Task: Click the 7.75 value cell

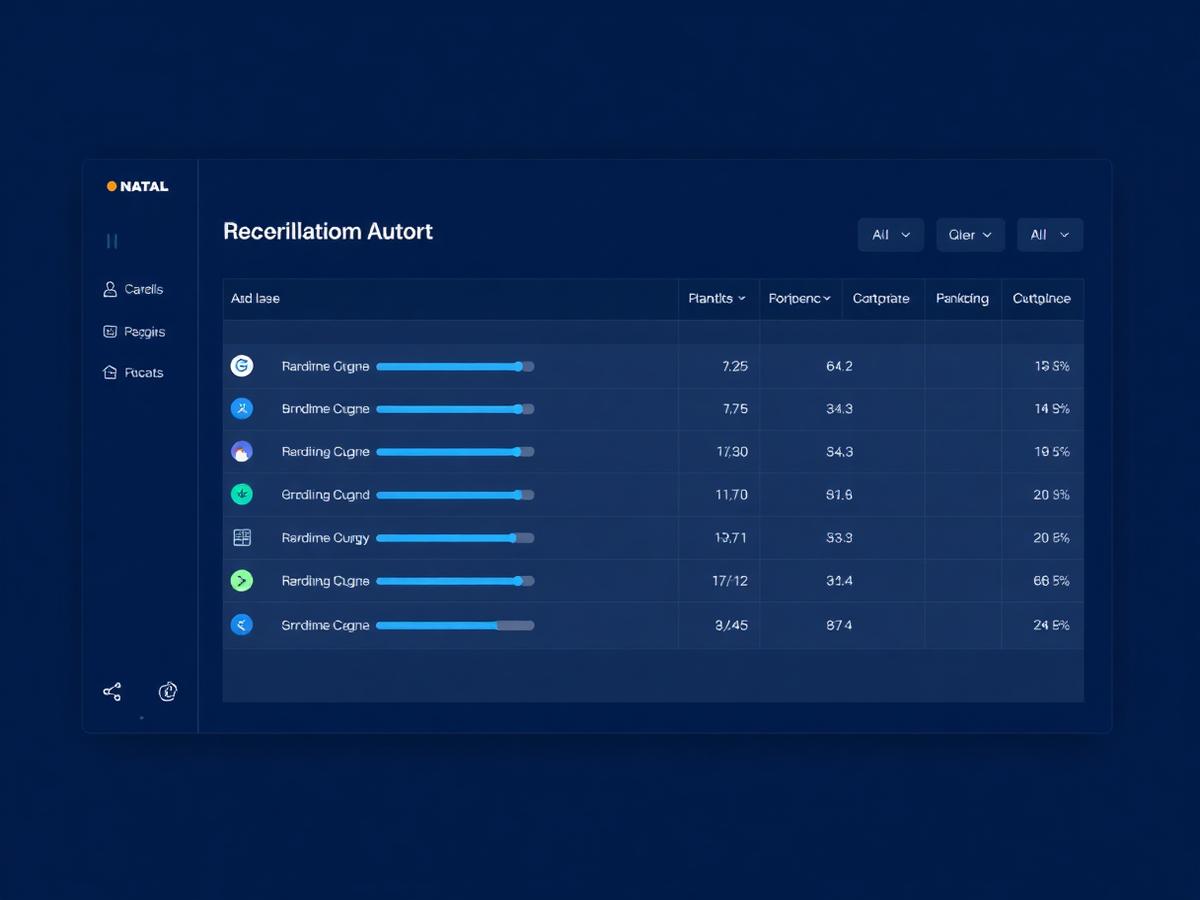Action: point(734,409)
